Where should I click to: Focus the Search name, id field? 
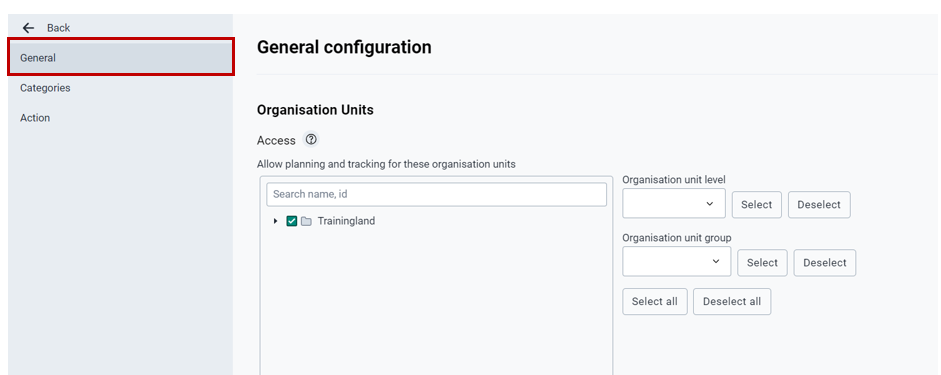[436, 194]
